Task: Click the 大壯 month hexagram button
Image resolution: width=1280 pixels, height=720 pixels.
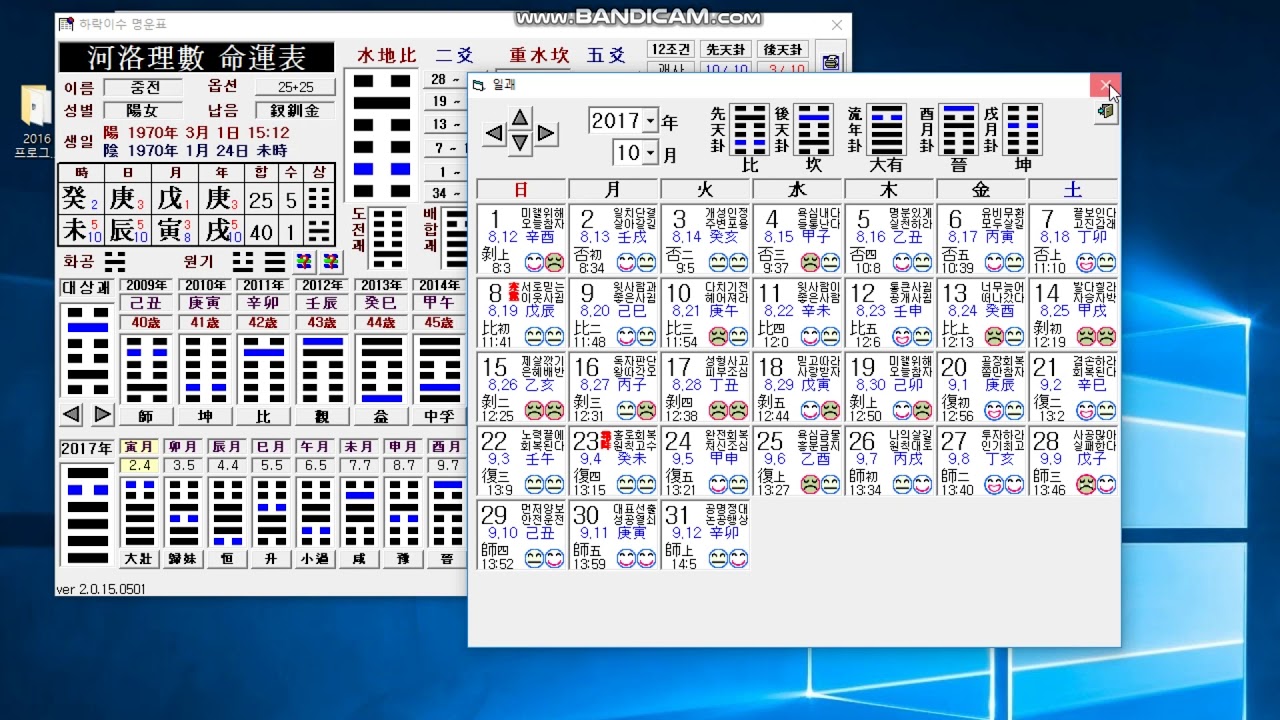Action: click(139, 558)
